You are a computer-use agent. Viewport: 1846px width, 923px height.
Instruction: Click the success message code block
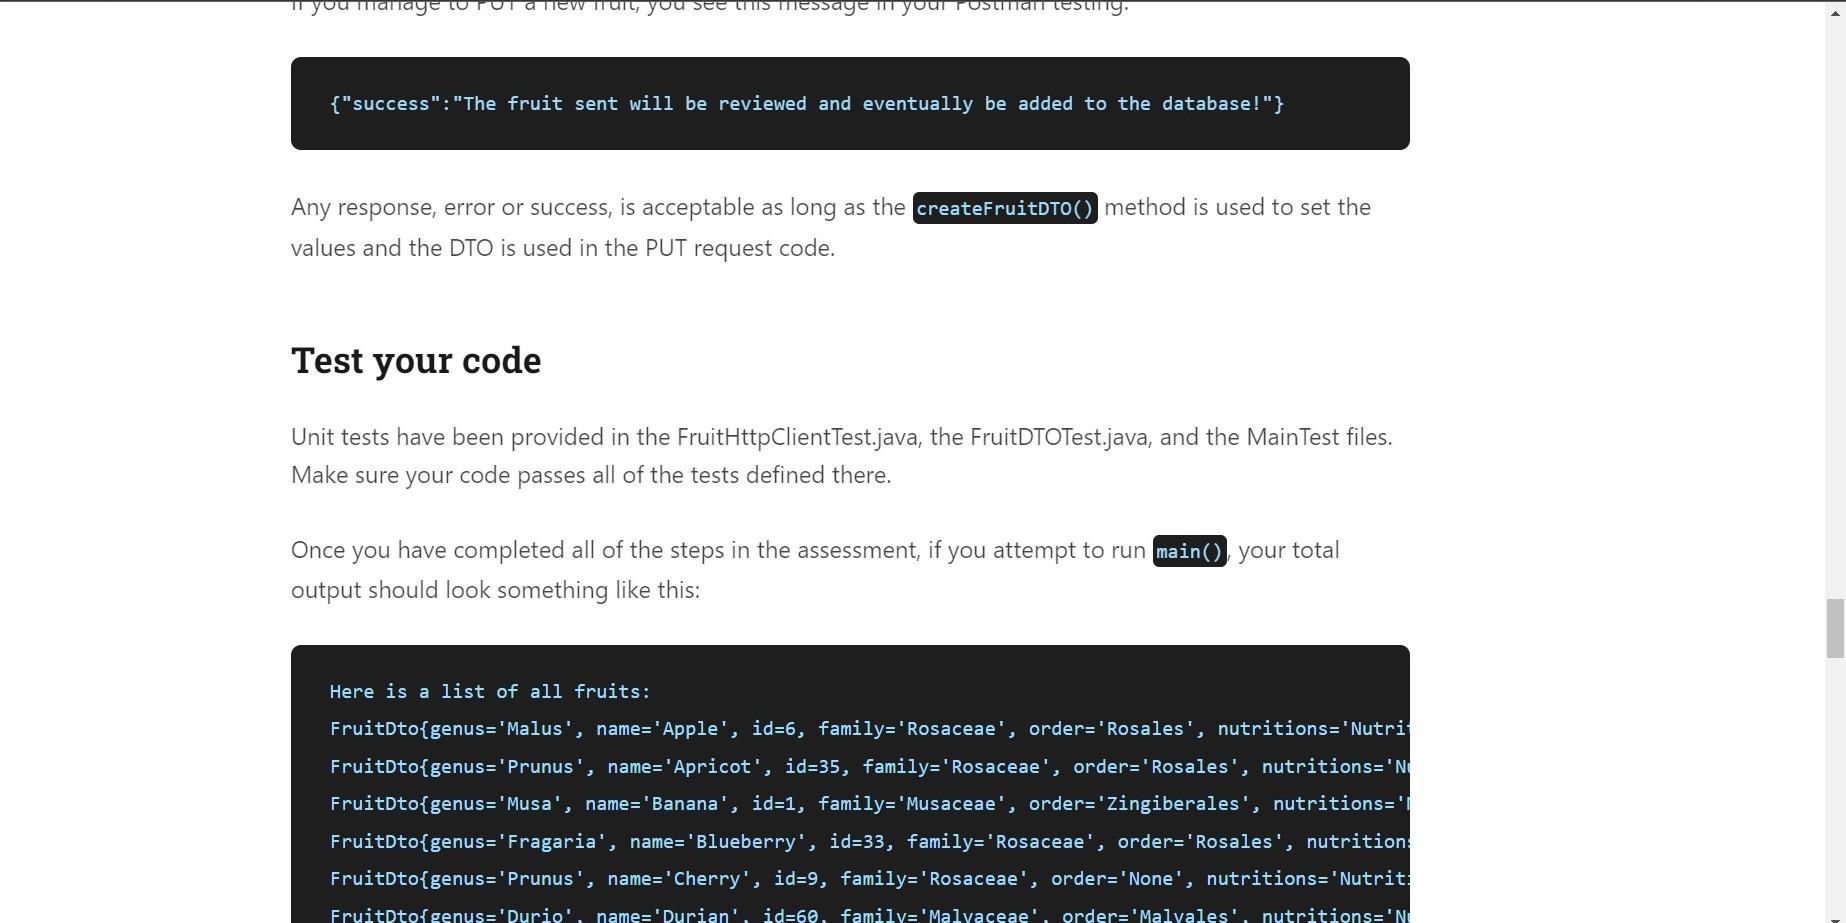click(x=849, y=103)
